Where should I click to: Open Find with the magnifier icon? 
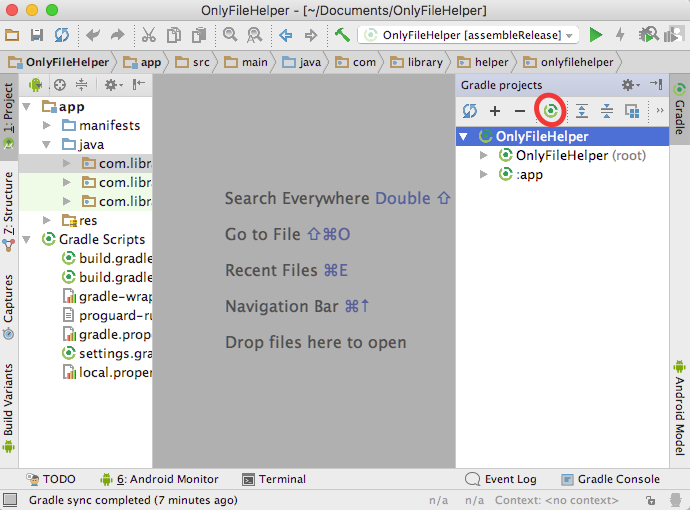point(230,35)
